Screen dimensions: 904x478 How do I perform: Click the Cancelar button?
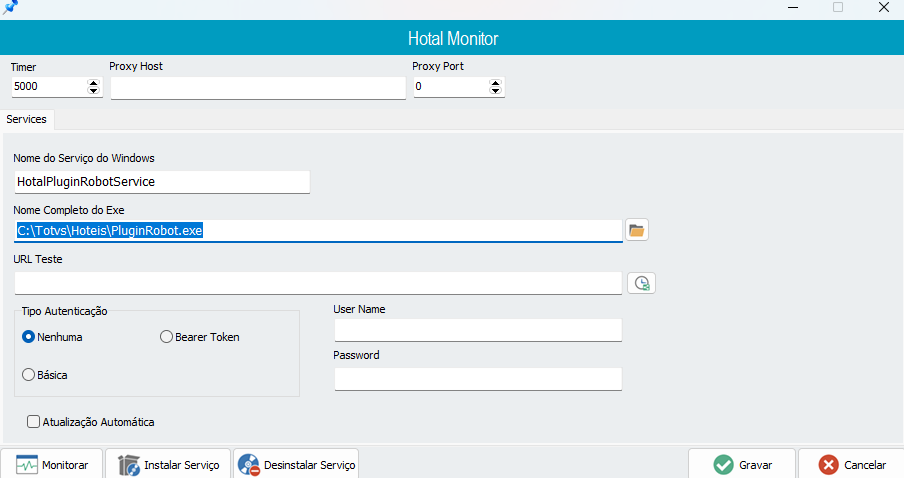(x=852, y=465)
